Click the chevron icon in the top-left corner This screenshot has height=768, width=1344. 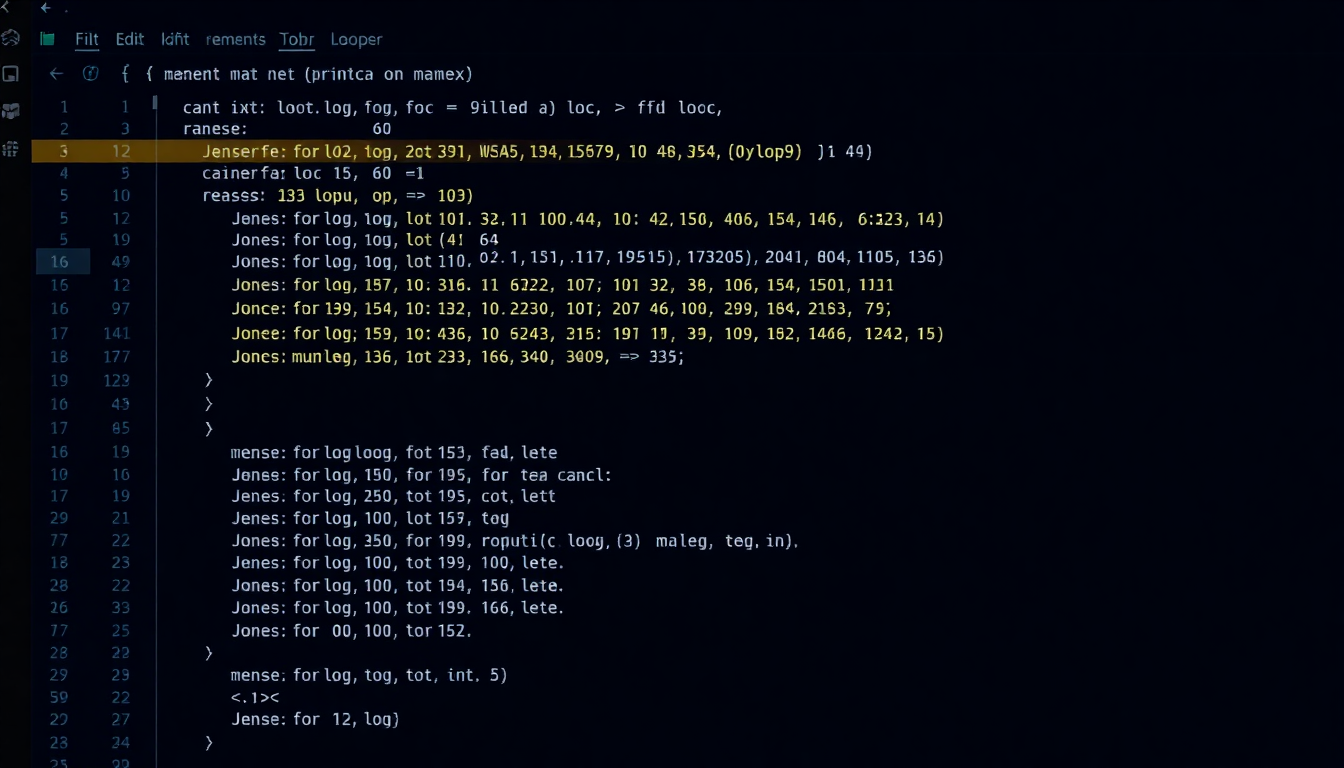[x=6, y=8]
